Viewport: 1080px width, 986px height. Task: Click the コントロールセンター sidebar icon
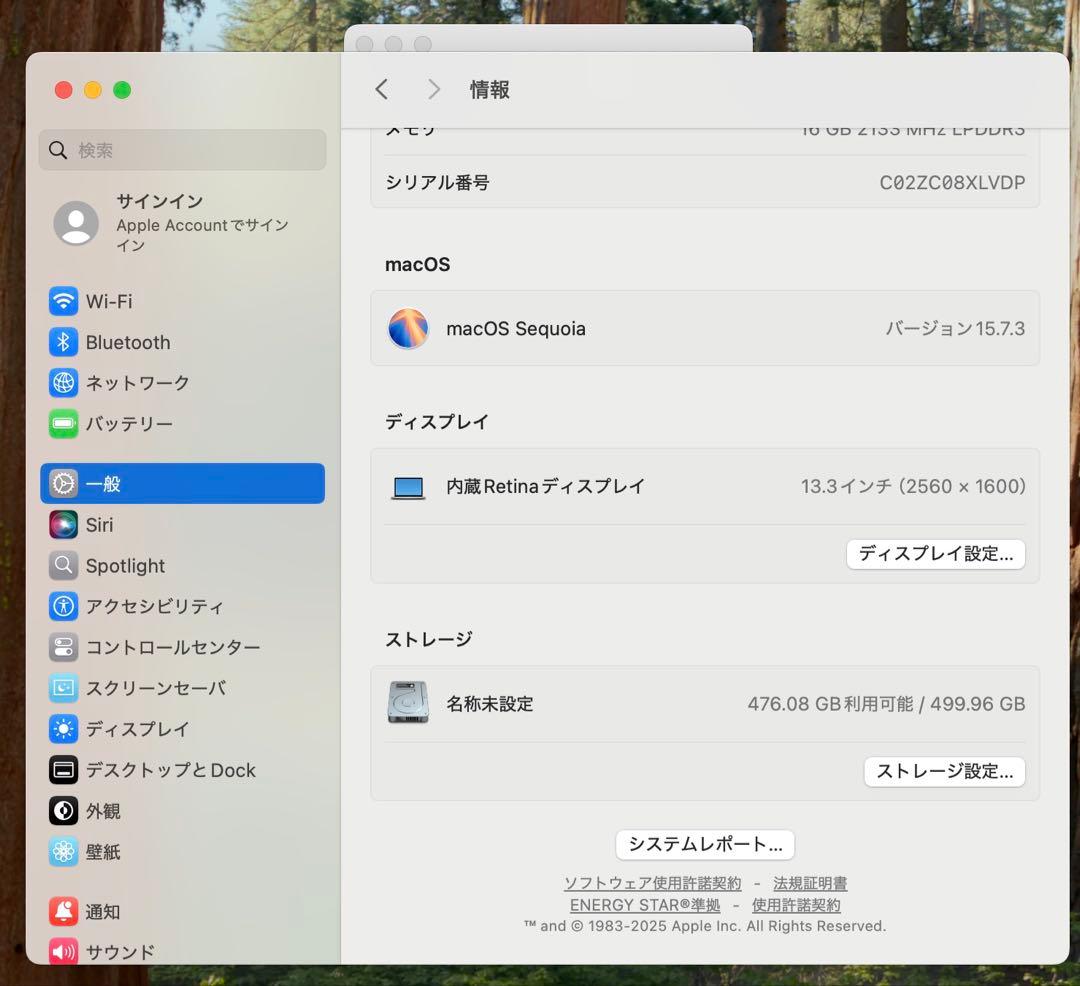[x=63, y=647]
